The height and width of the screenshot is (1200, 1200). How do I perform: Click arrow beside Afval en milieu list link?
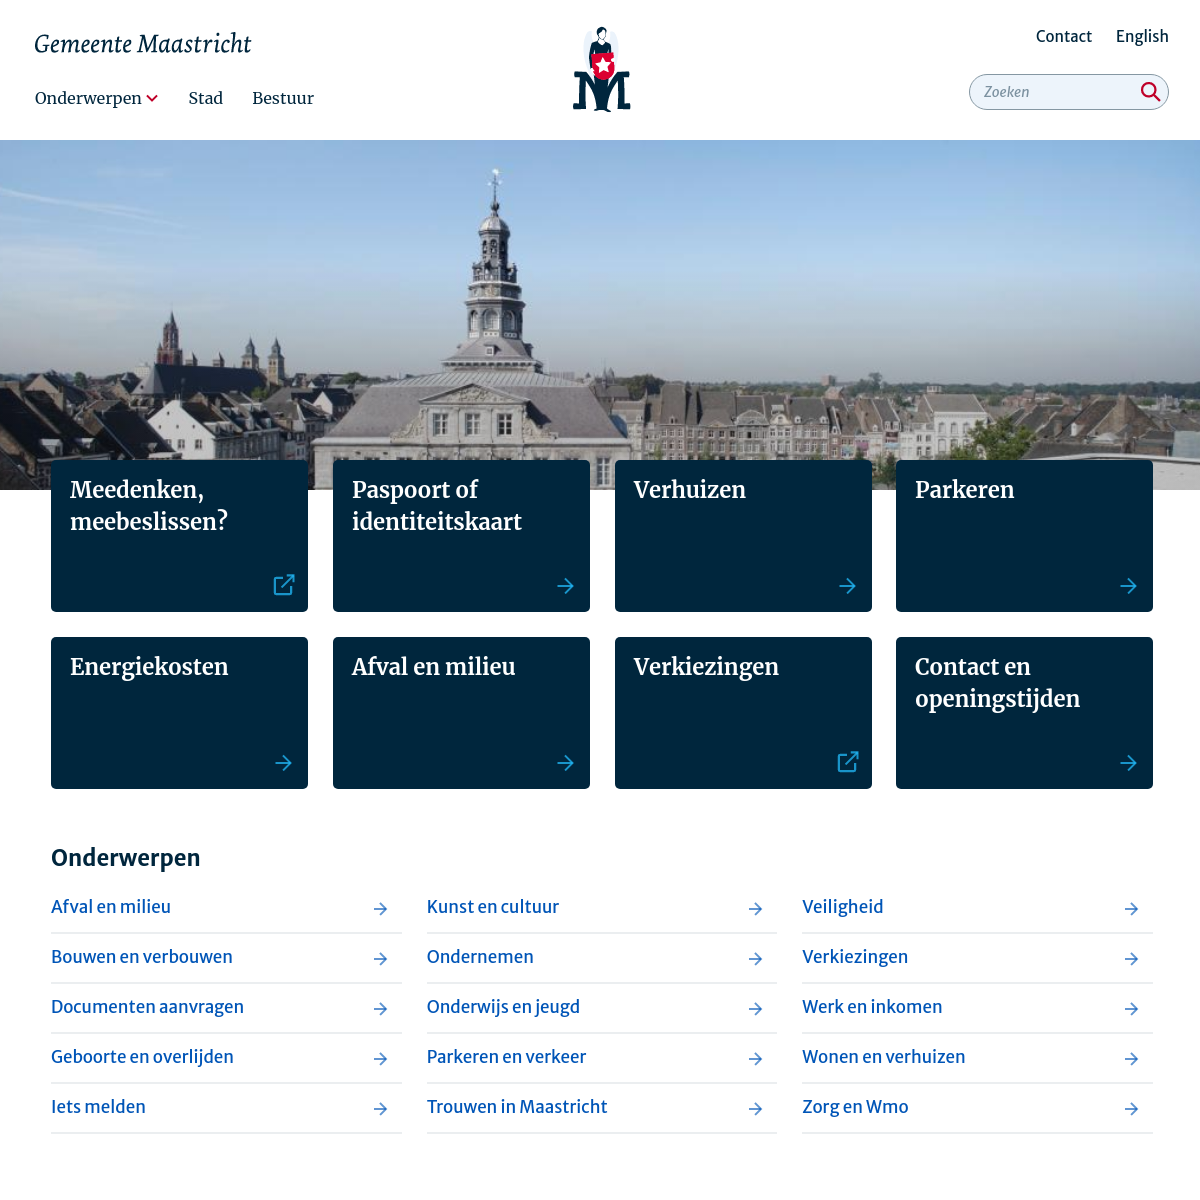coord(381,909)
